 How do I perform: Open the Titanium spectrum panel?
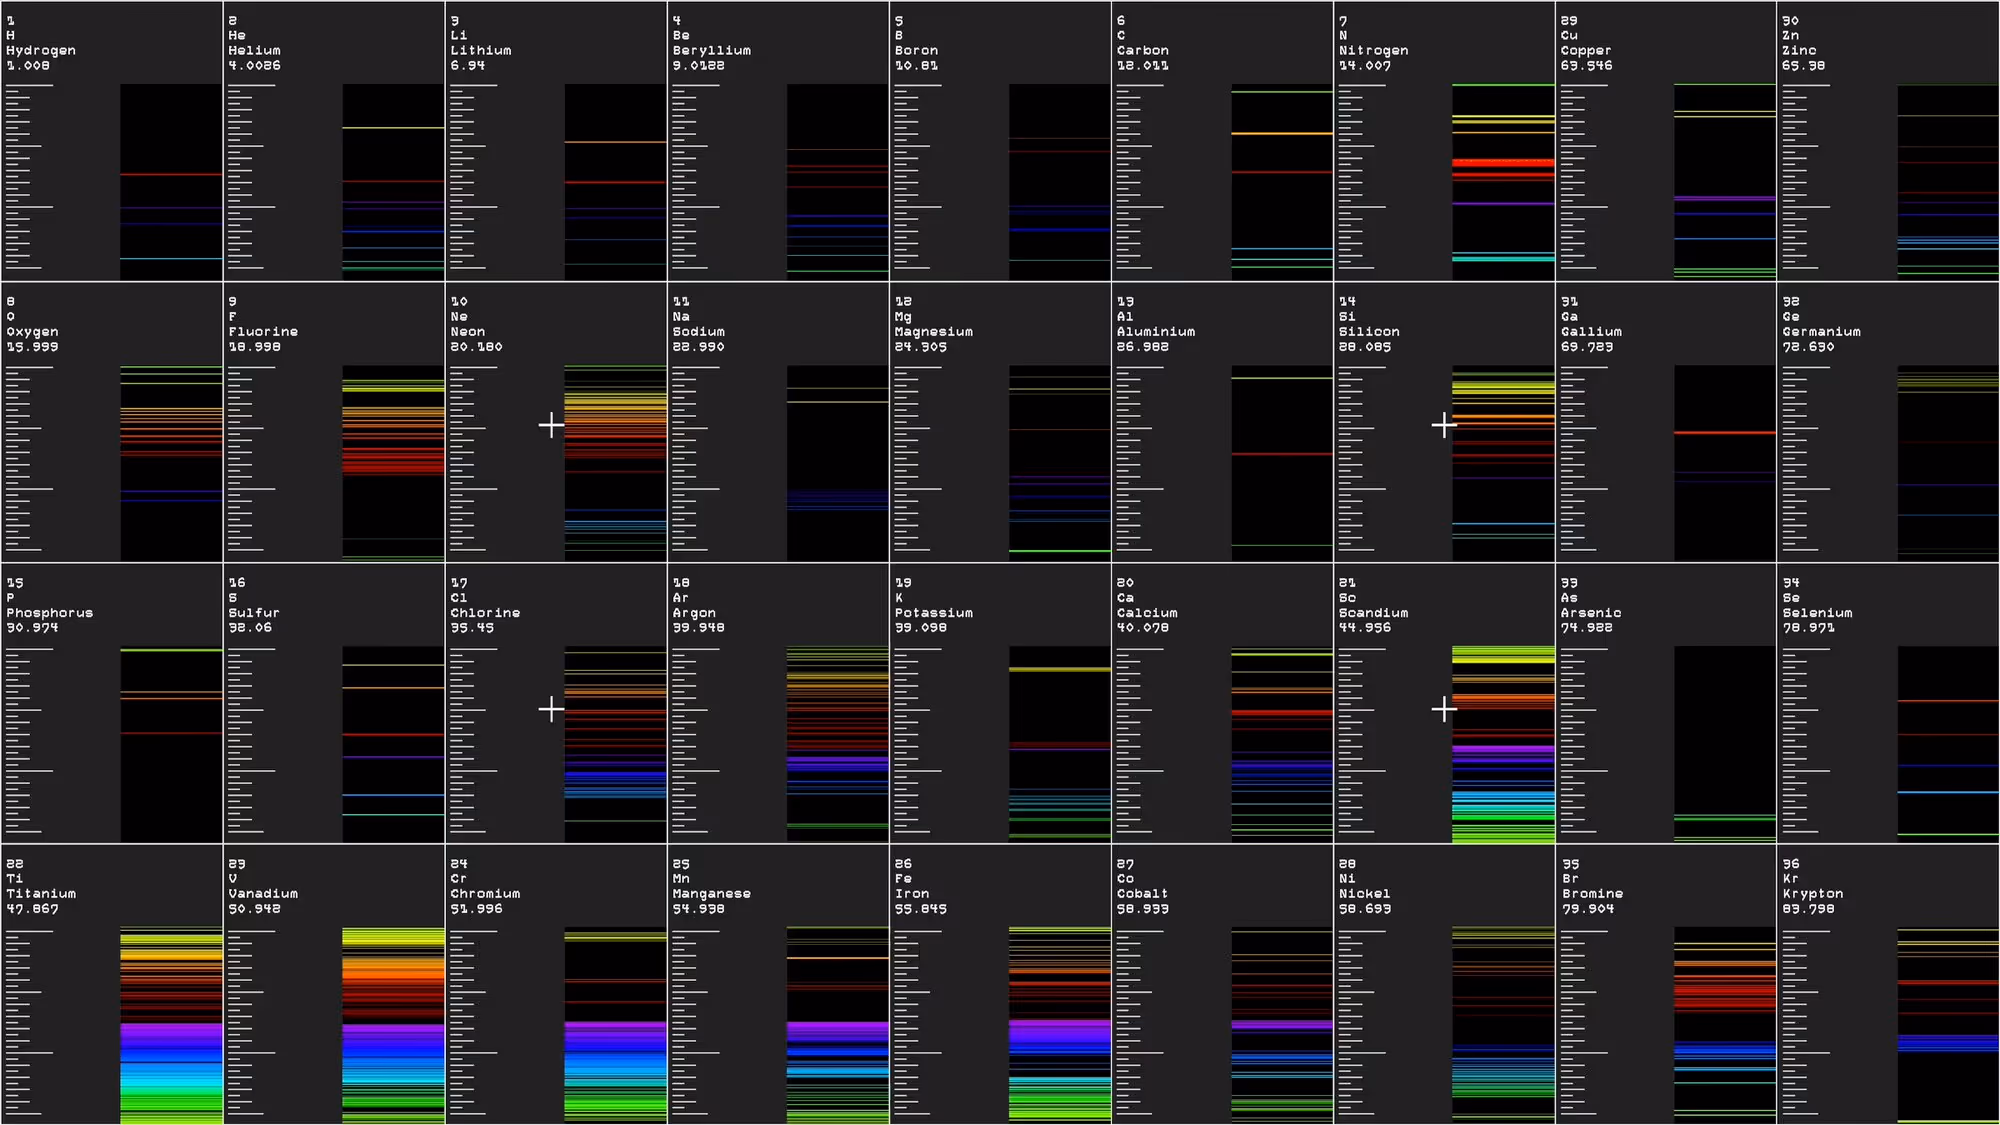(x=171, y=1025)
